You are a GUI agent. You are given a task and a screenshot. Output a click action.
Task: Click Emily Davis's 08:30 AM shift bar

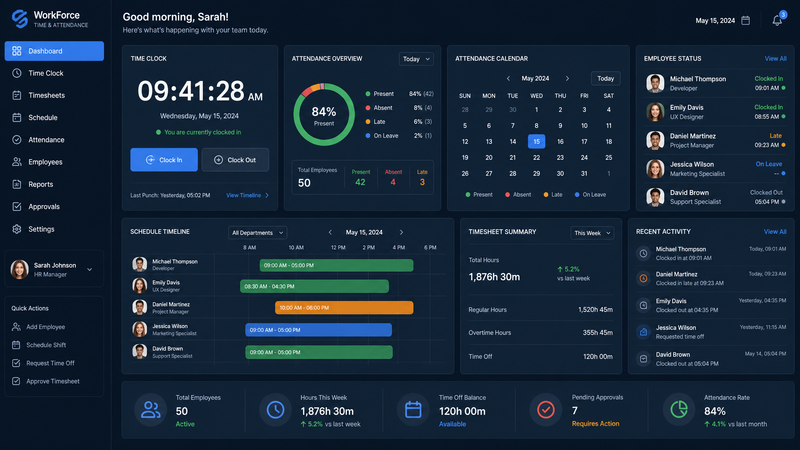[x=314, y=286]
